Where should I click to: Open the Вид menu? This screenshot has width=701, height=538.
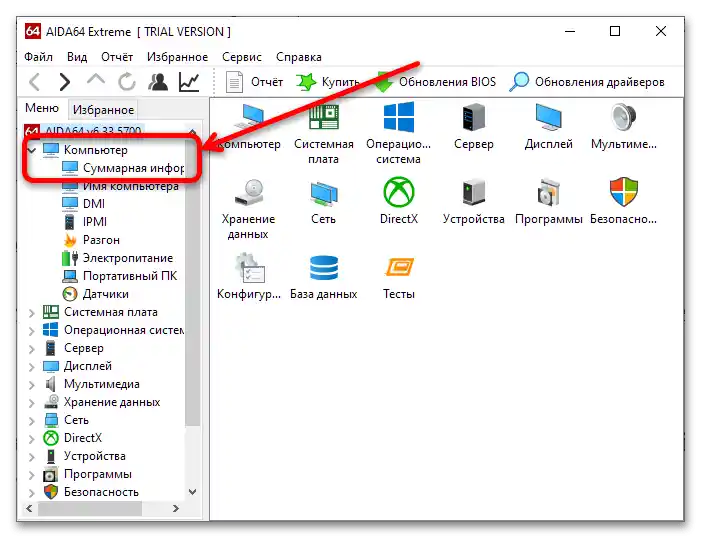[77, 57]
